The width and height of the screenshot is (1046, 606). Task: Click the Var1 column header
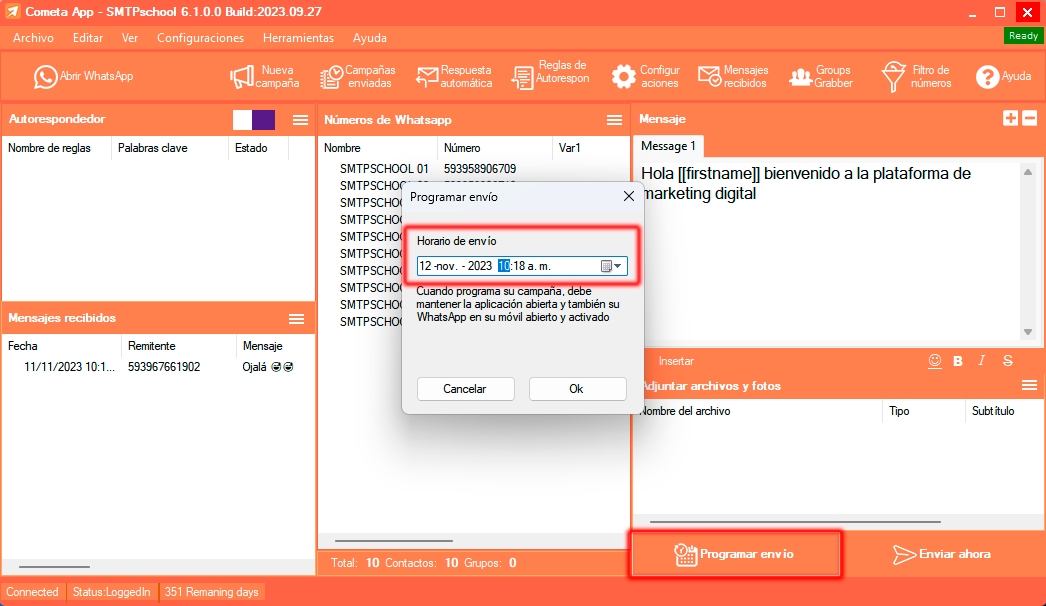point(570,148)
